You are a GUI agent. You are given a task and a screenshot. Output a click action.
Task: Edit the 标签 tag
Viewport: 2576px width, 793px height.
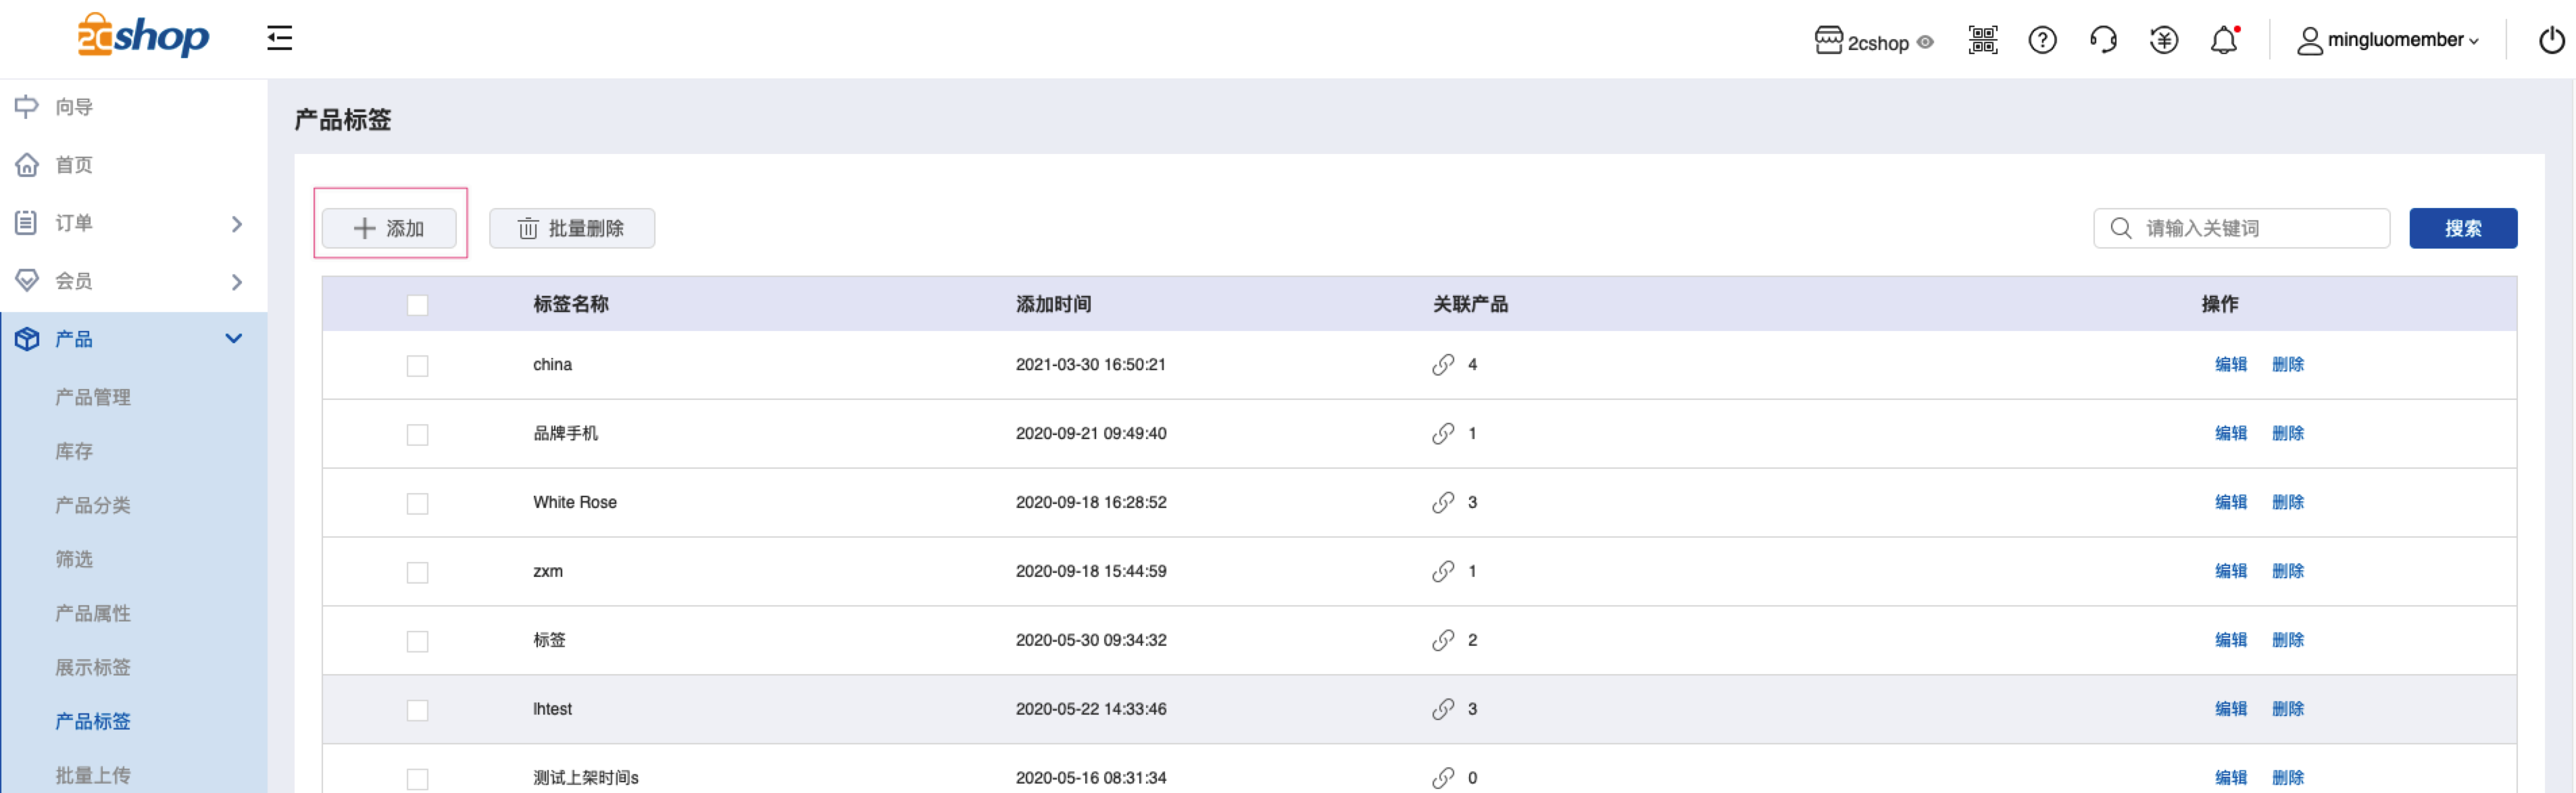(x=2230, y=641)
